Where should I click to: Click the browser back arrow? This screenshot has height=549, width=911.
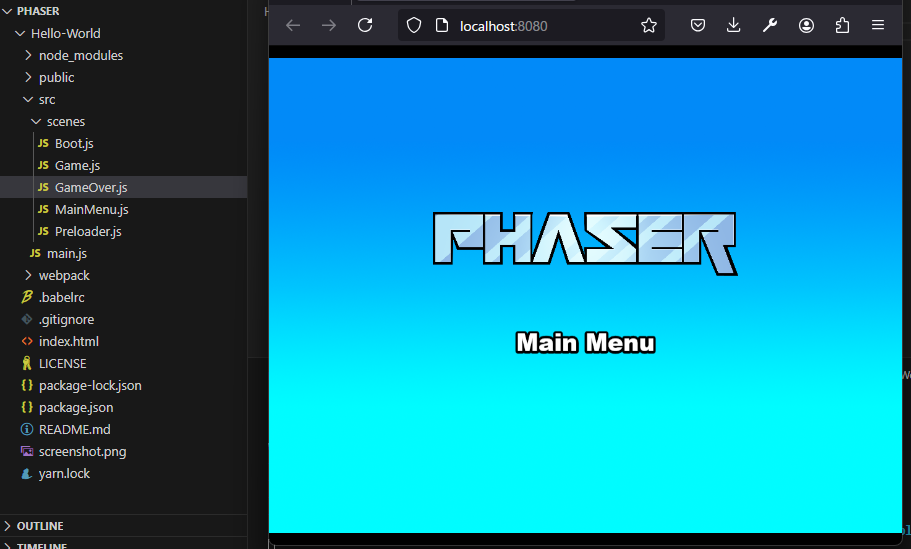coord(293,26)
